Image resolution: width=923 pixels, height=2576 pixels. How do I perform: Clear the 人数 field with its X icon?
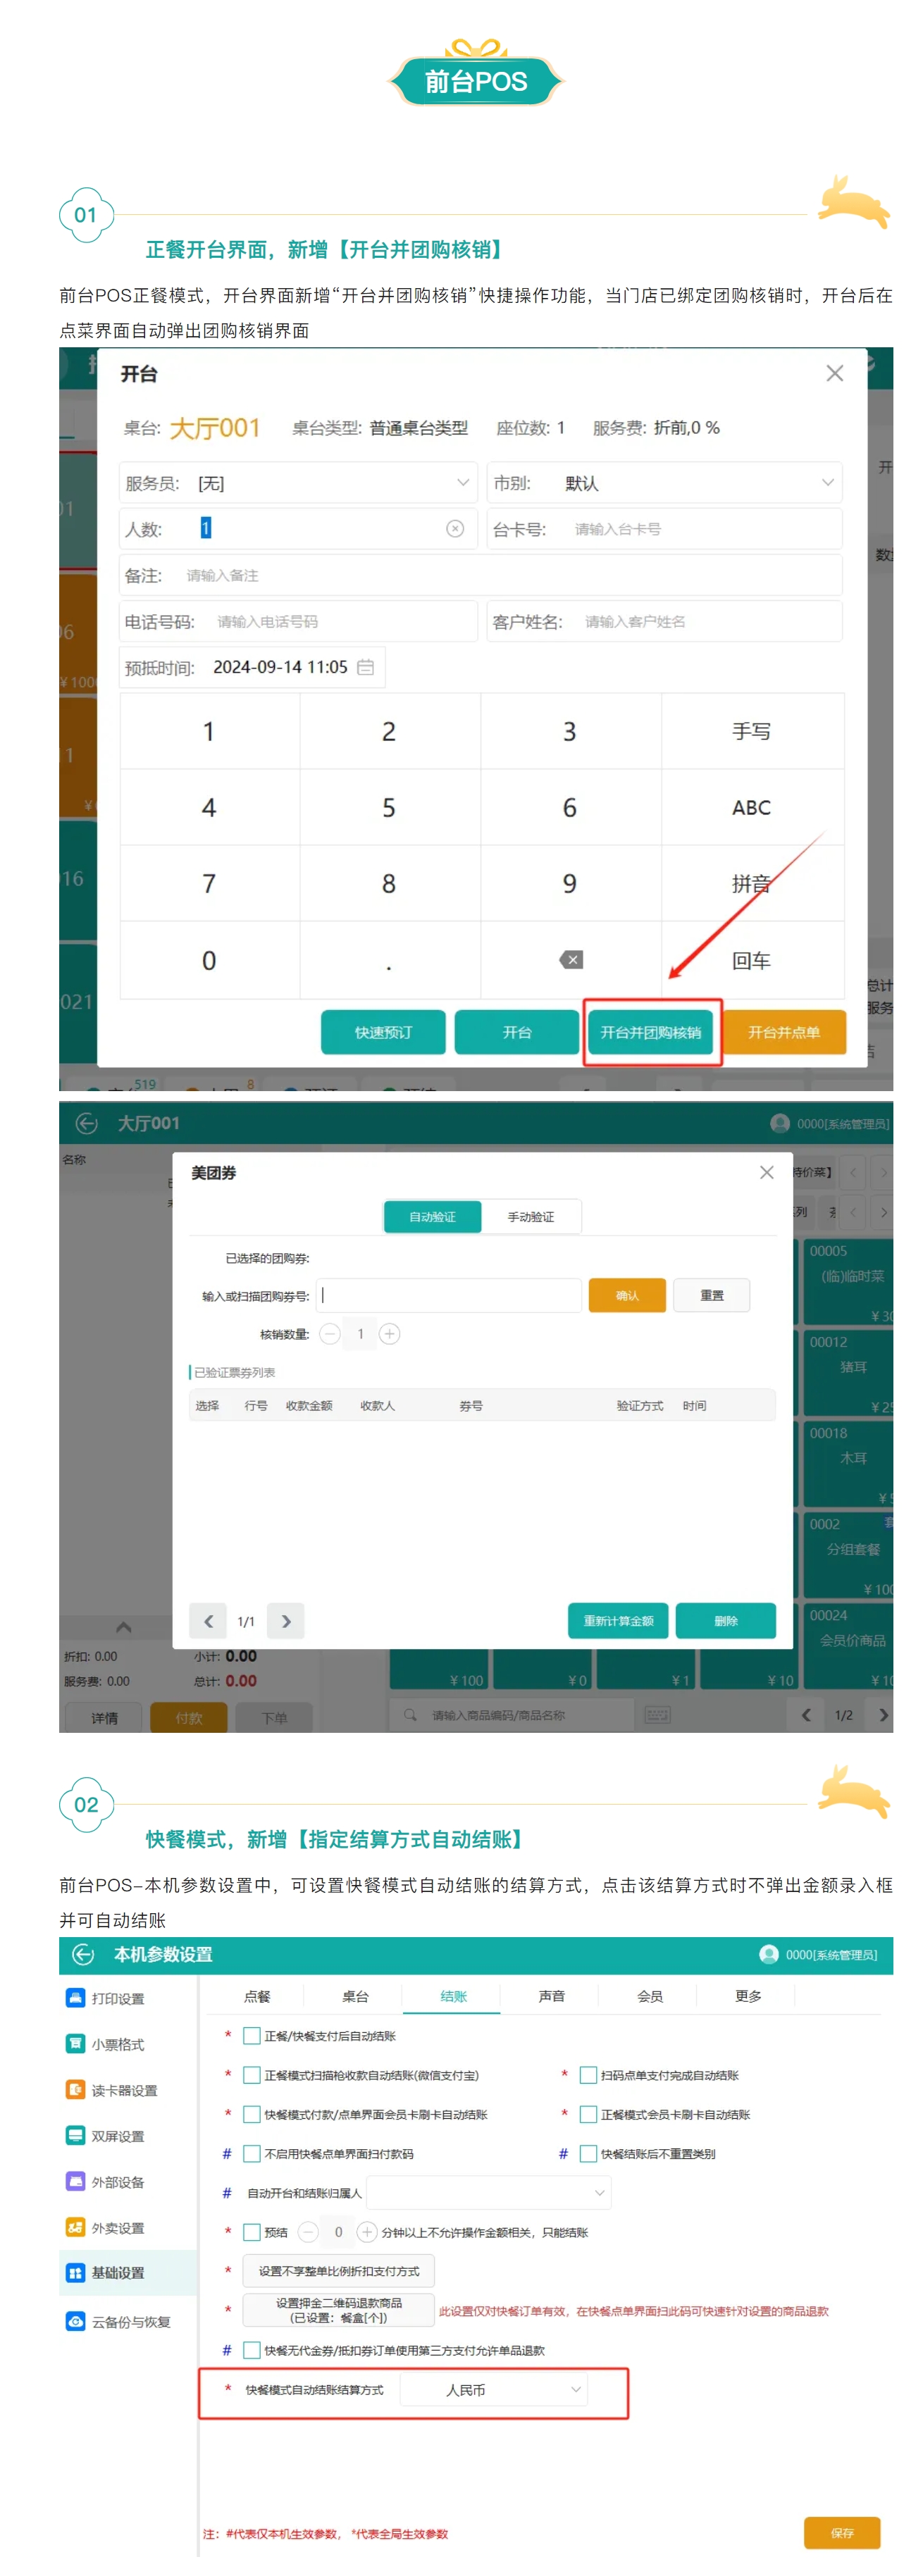[x=455, y=529]
